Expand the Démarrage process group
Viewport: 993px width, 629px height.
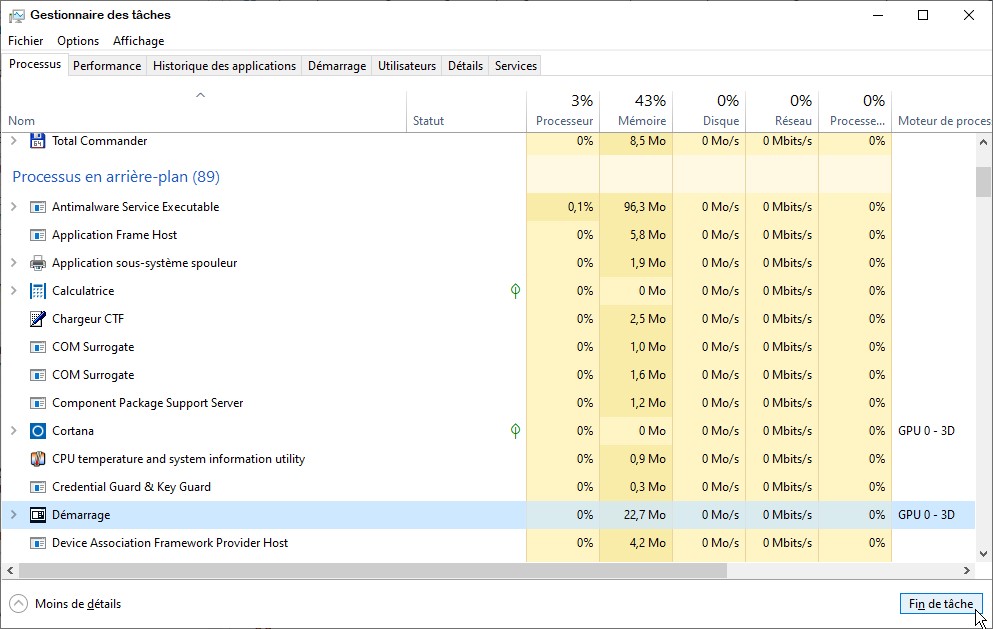13,515
